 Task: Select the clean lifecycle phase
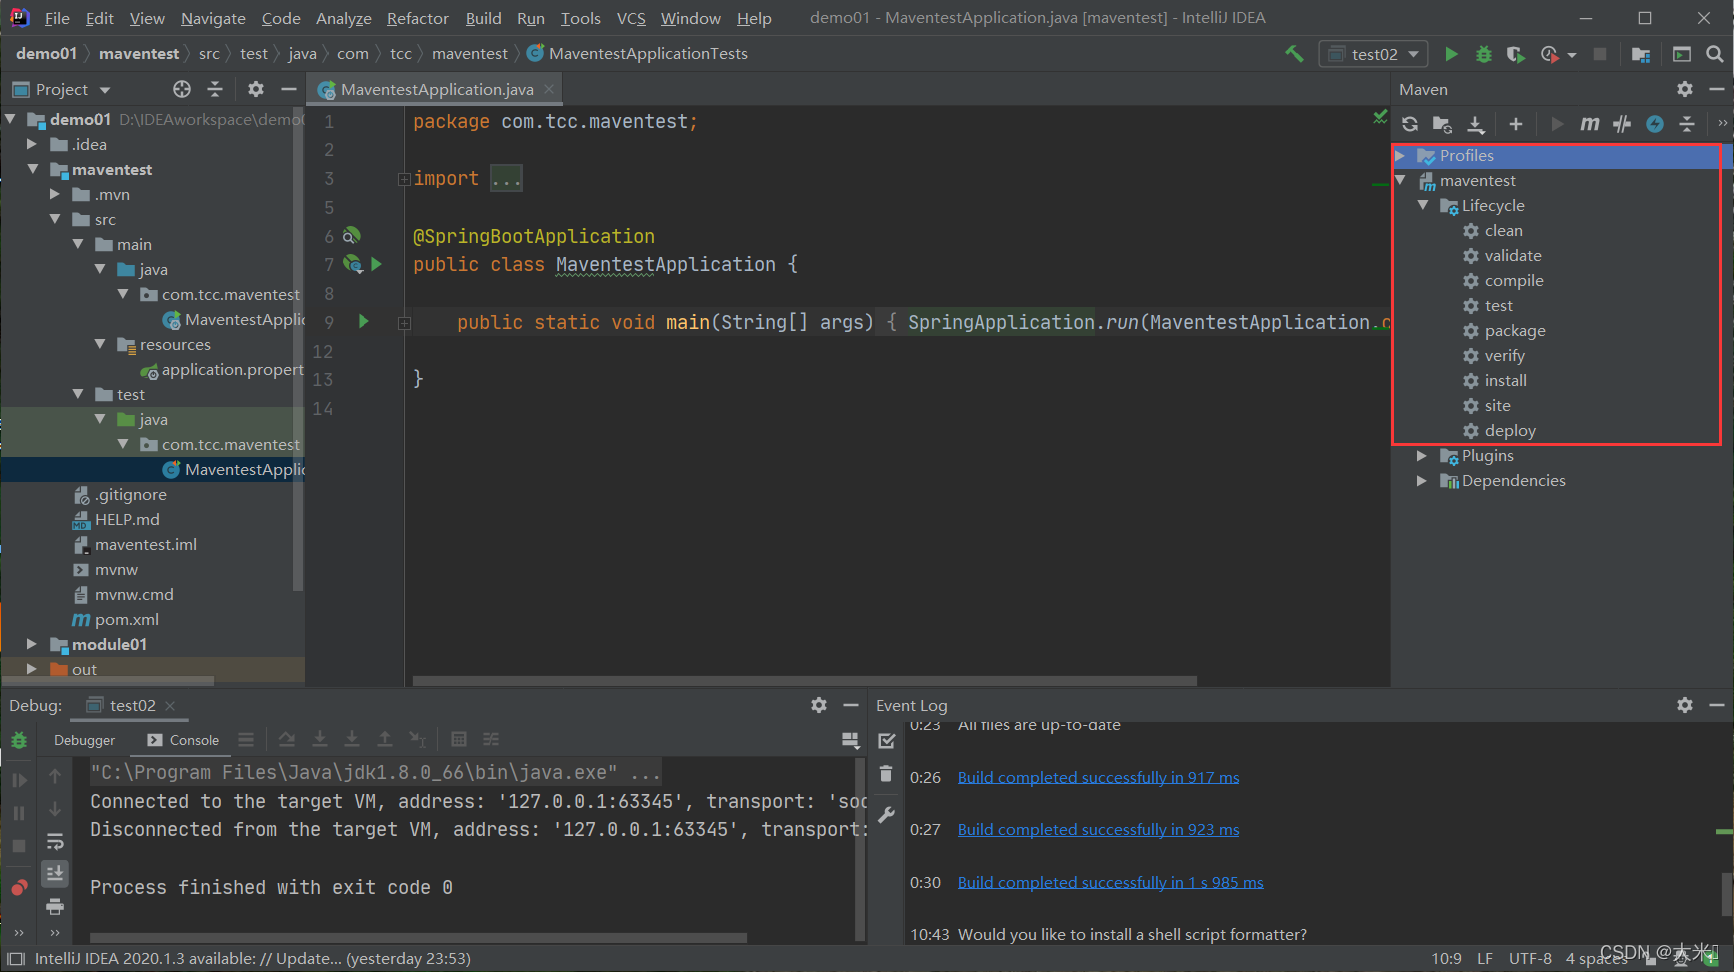click(1503, 230)
